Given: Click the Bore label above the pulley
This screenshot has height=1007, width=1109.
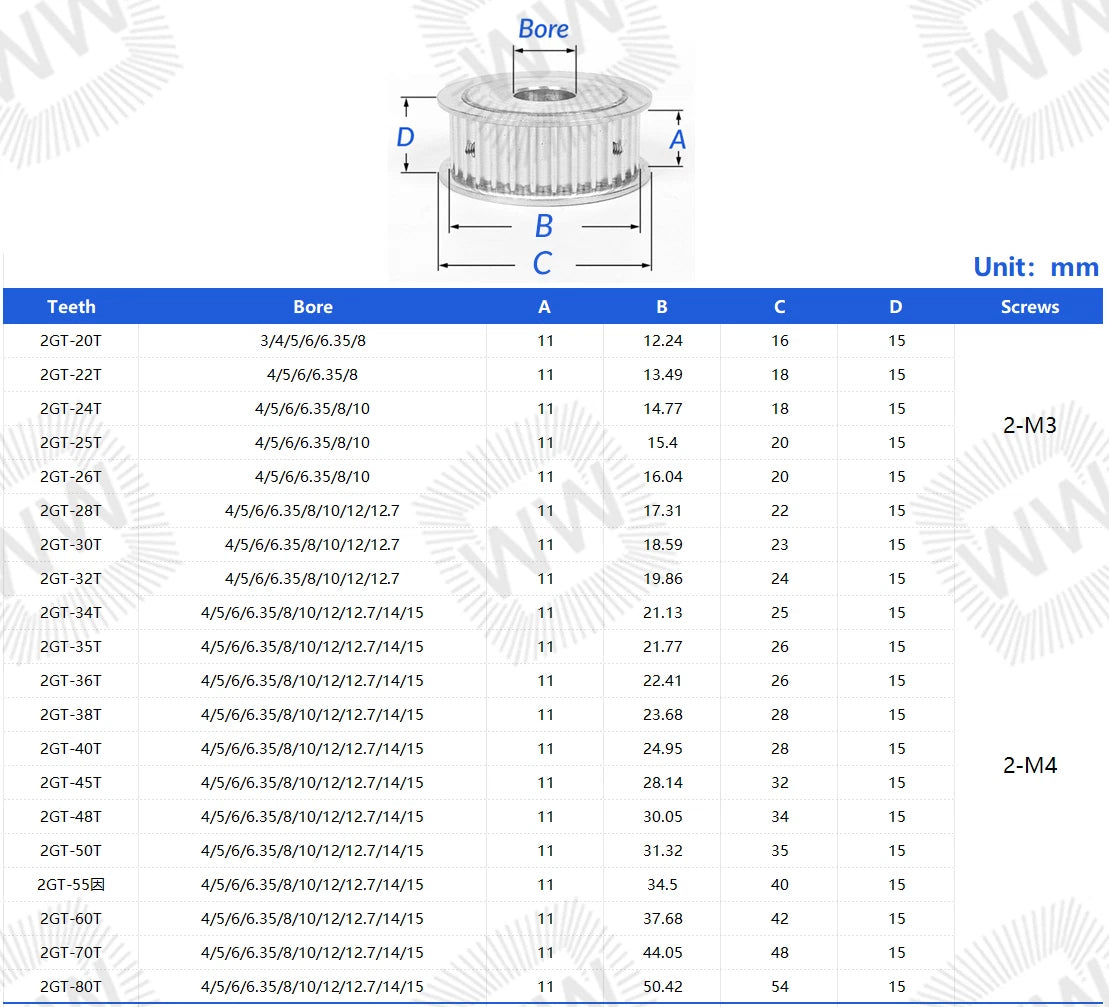Looking at the screenshot, I should click(543, 29).
